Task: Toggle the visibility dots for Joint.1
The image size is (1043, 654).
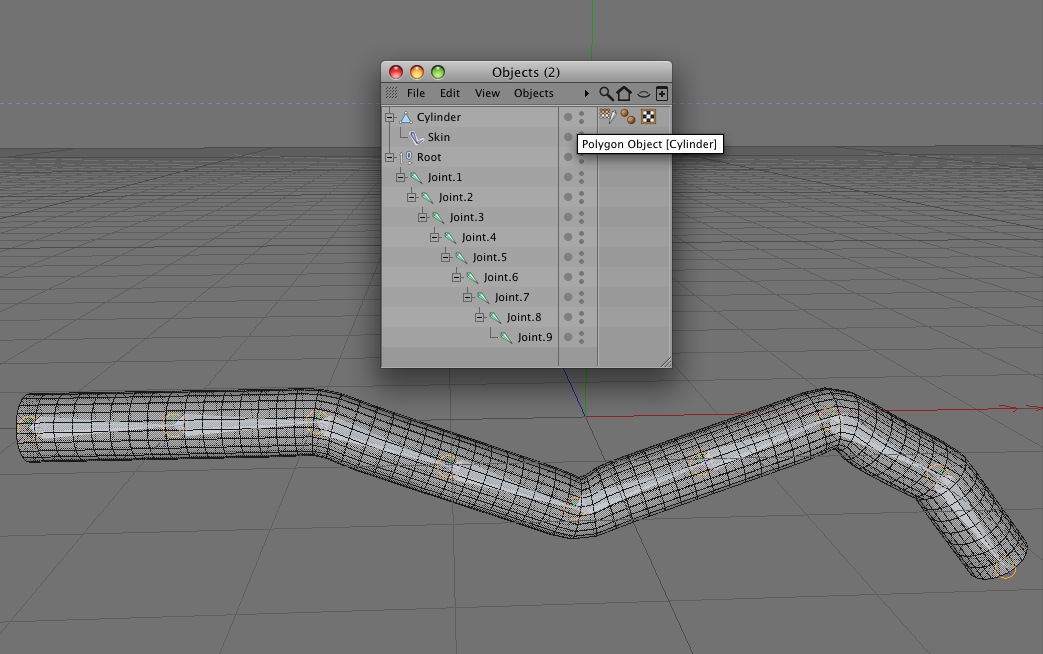Action: point(581,177)
